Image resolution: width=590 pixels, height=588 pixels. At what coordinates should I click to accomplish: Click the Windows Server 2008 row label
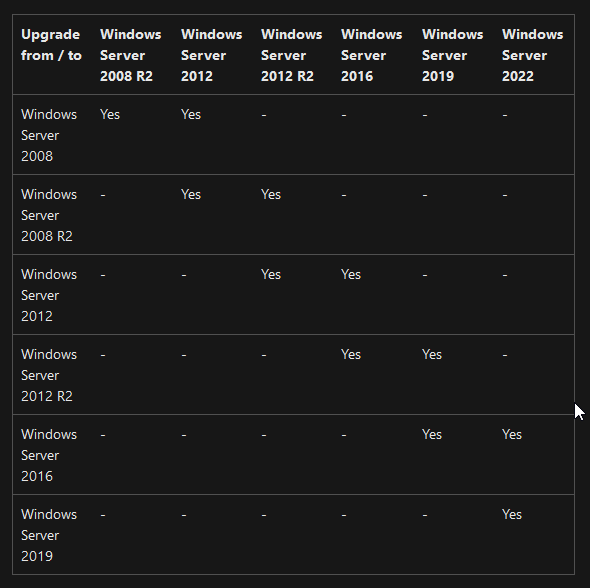click(49, 135)
